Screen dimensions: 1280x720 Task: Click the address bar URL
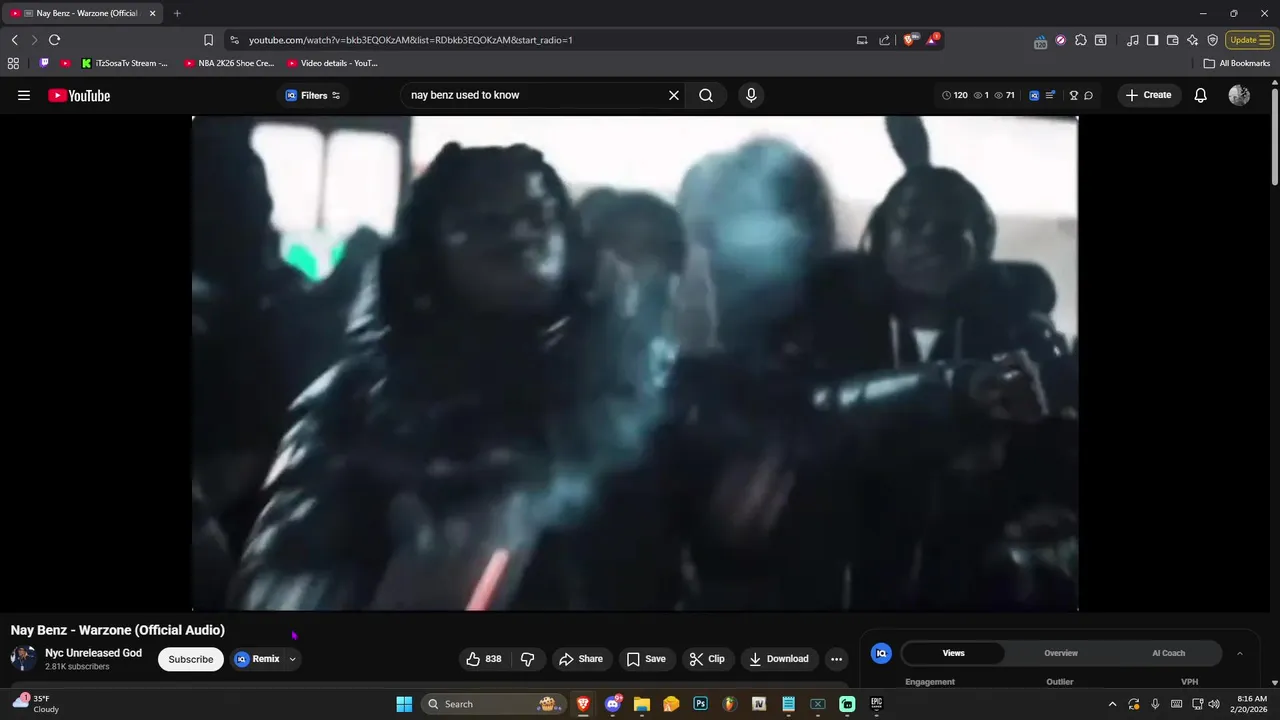410,40
